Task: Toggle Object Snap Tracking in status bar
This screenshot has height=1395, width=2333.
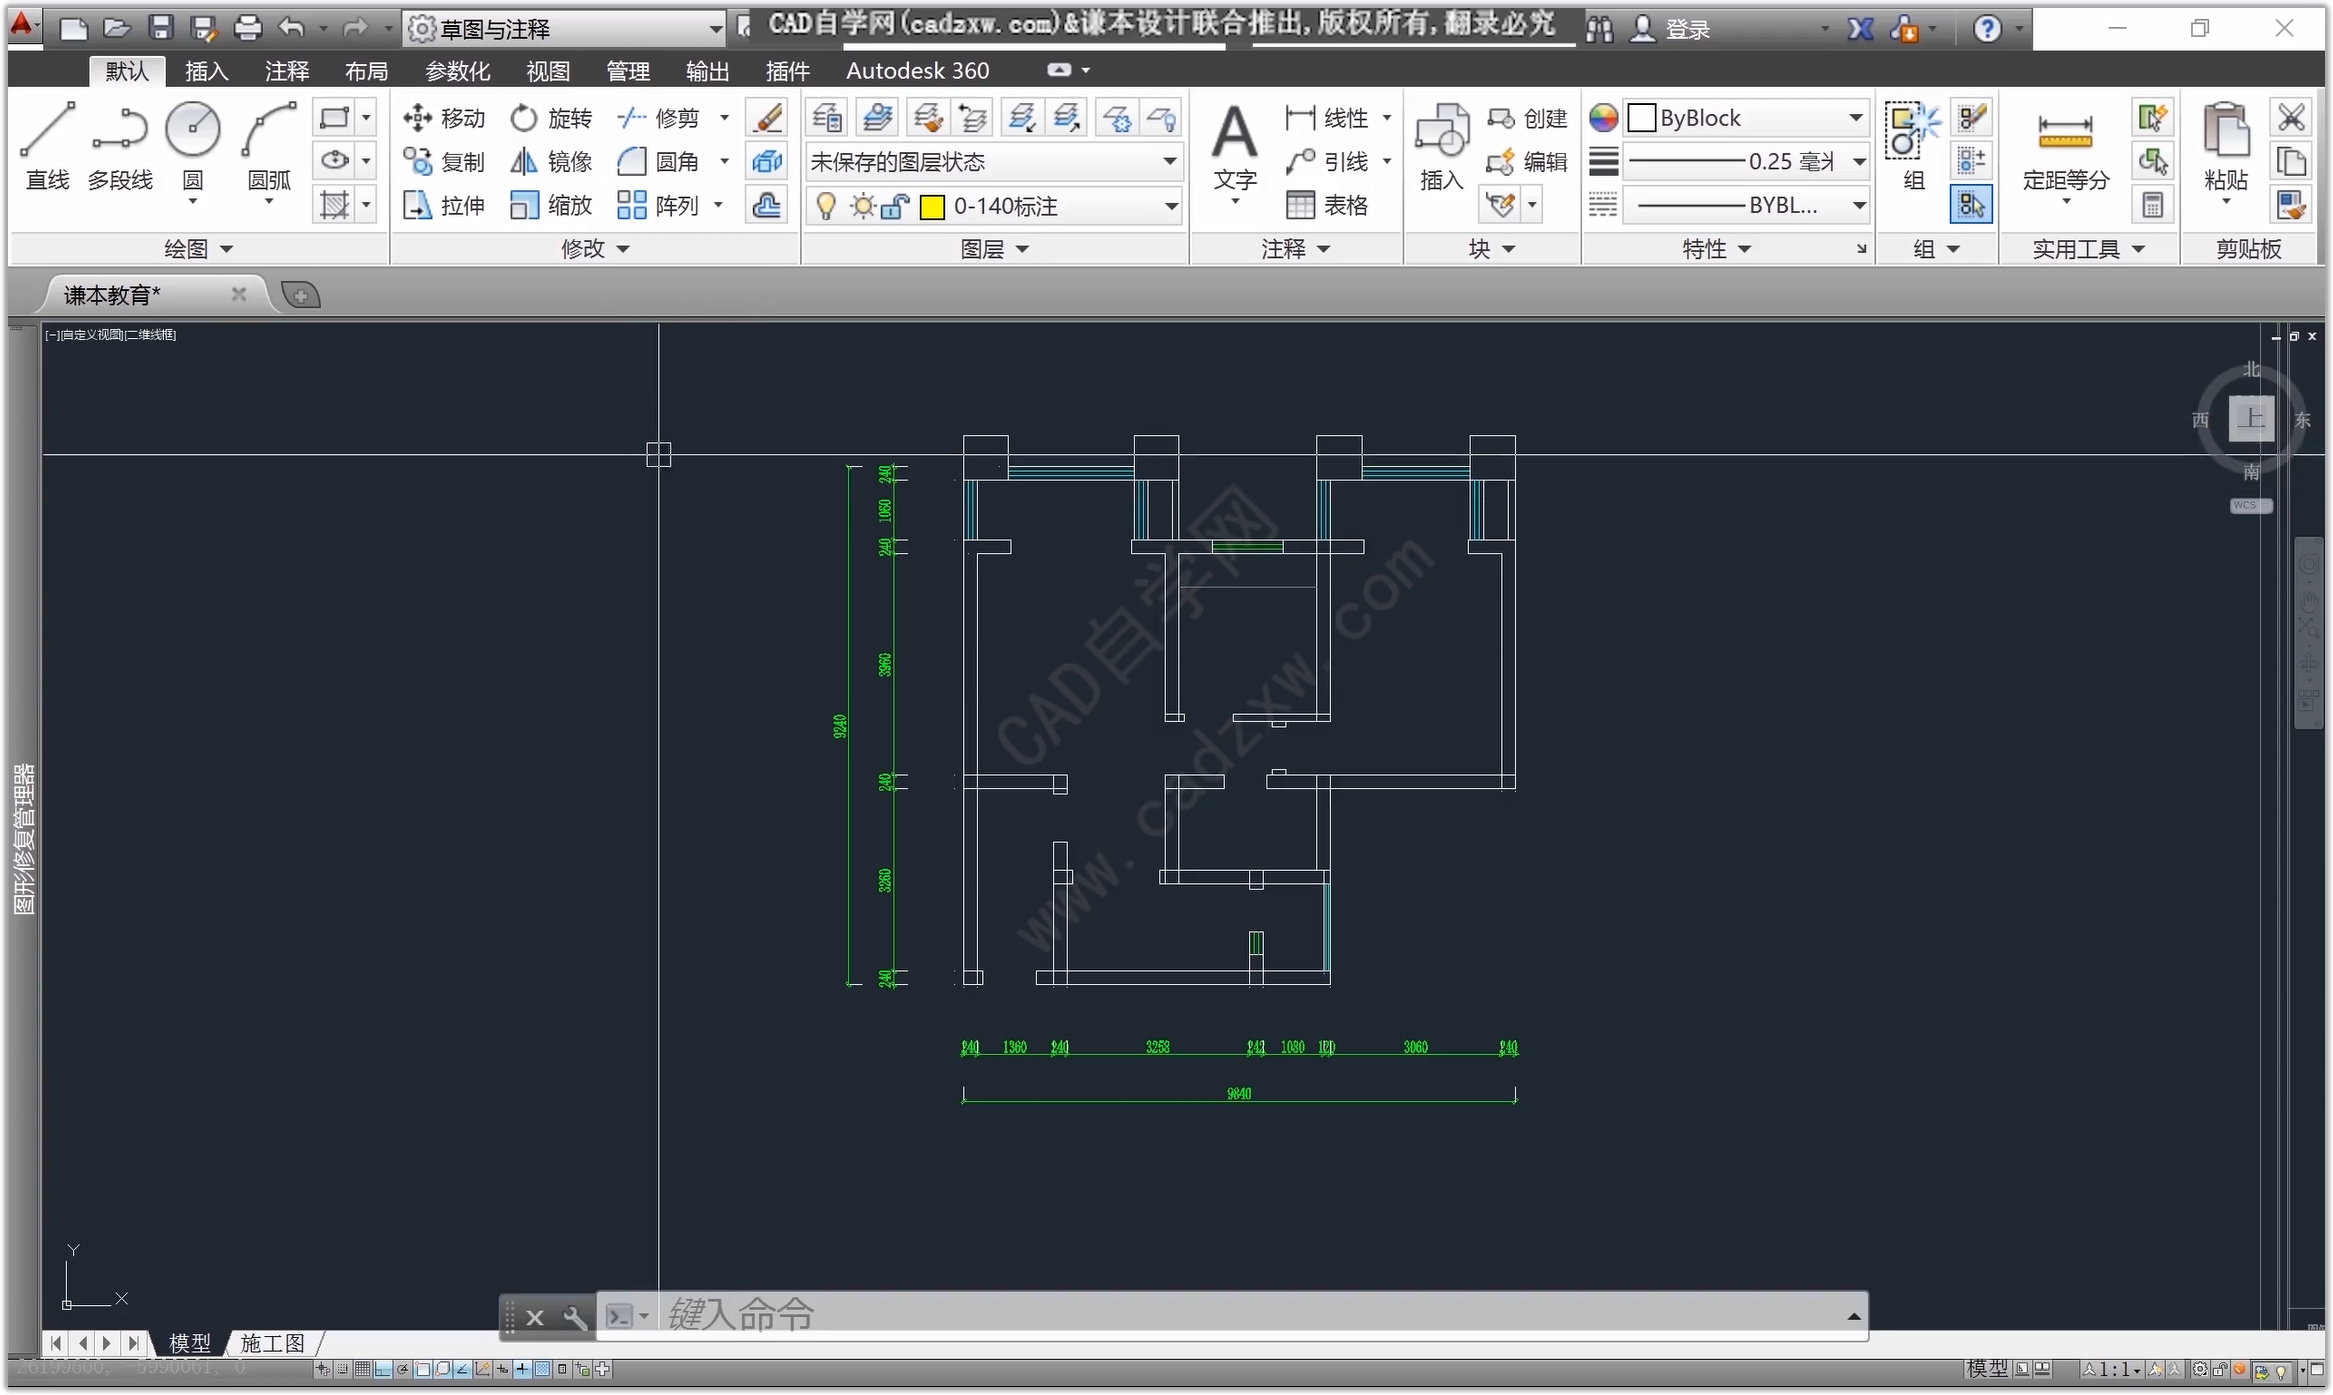Action: [462, 1369]
